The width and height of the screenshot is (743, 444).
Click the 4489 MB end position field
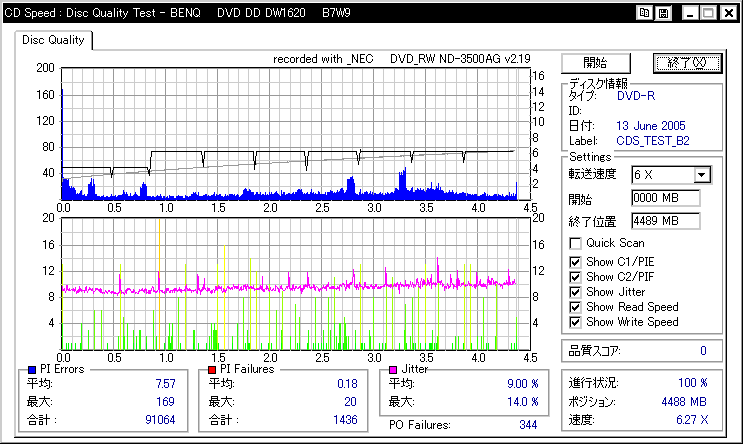pyautogui.click(x=666, y=221)
